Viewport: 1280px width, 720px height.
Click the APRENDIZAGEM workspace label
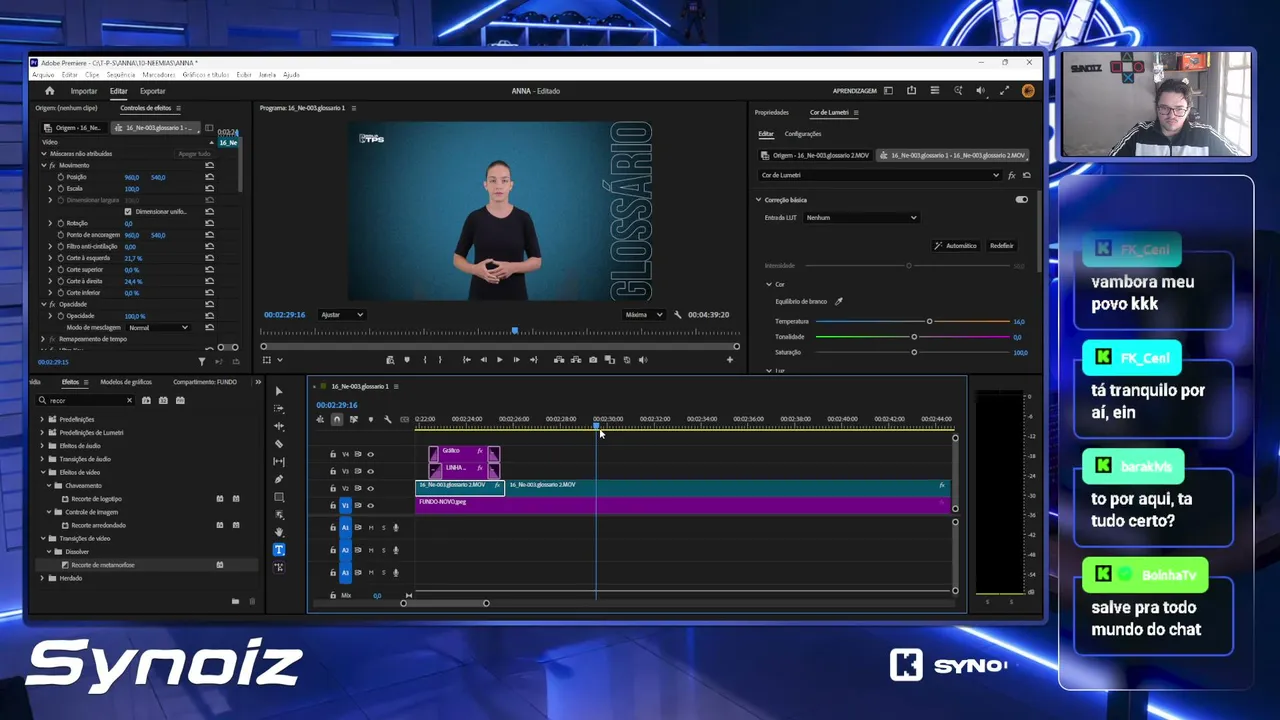pyautogui.click(x=855, y=91)
